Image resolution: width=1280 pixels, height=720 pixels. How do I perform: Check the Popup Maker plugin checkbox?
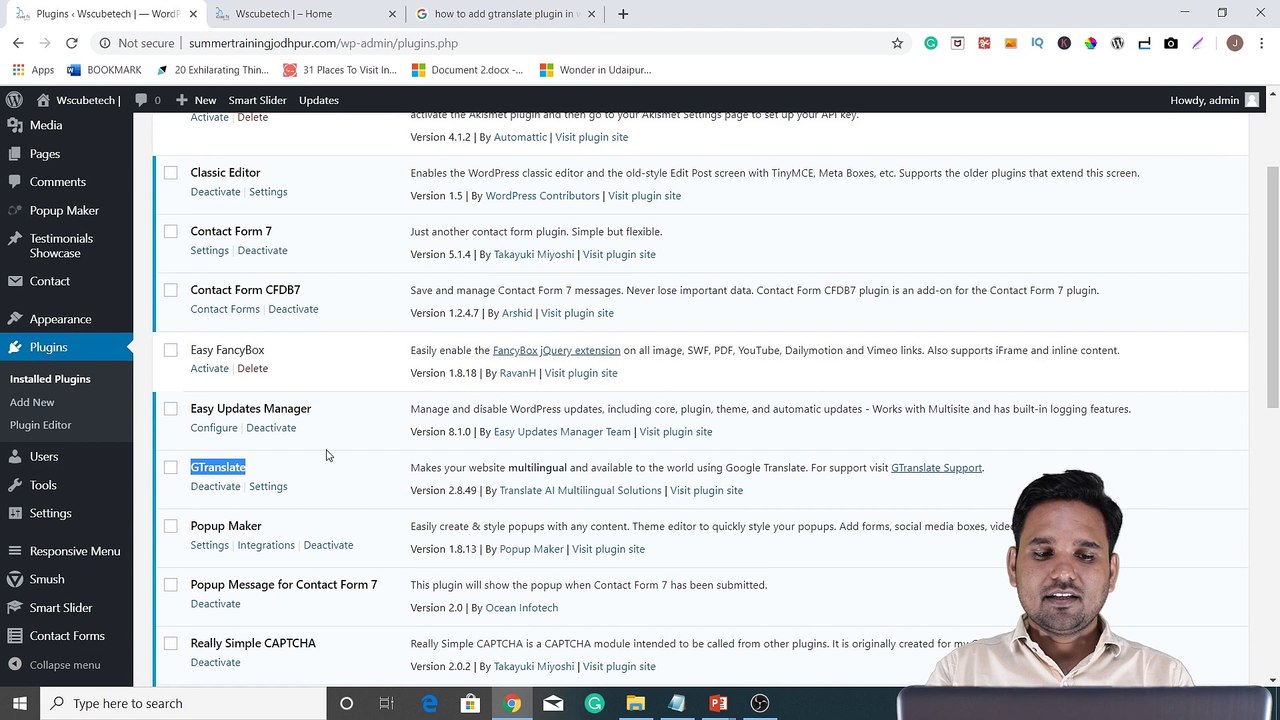[171, 526]
